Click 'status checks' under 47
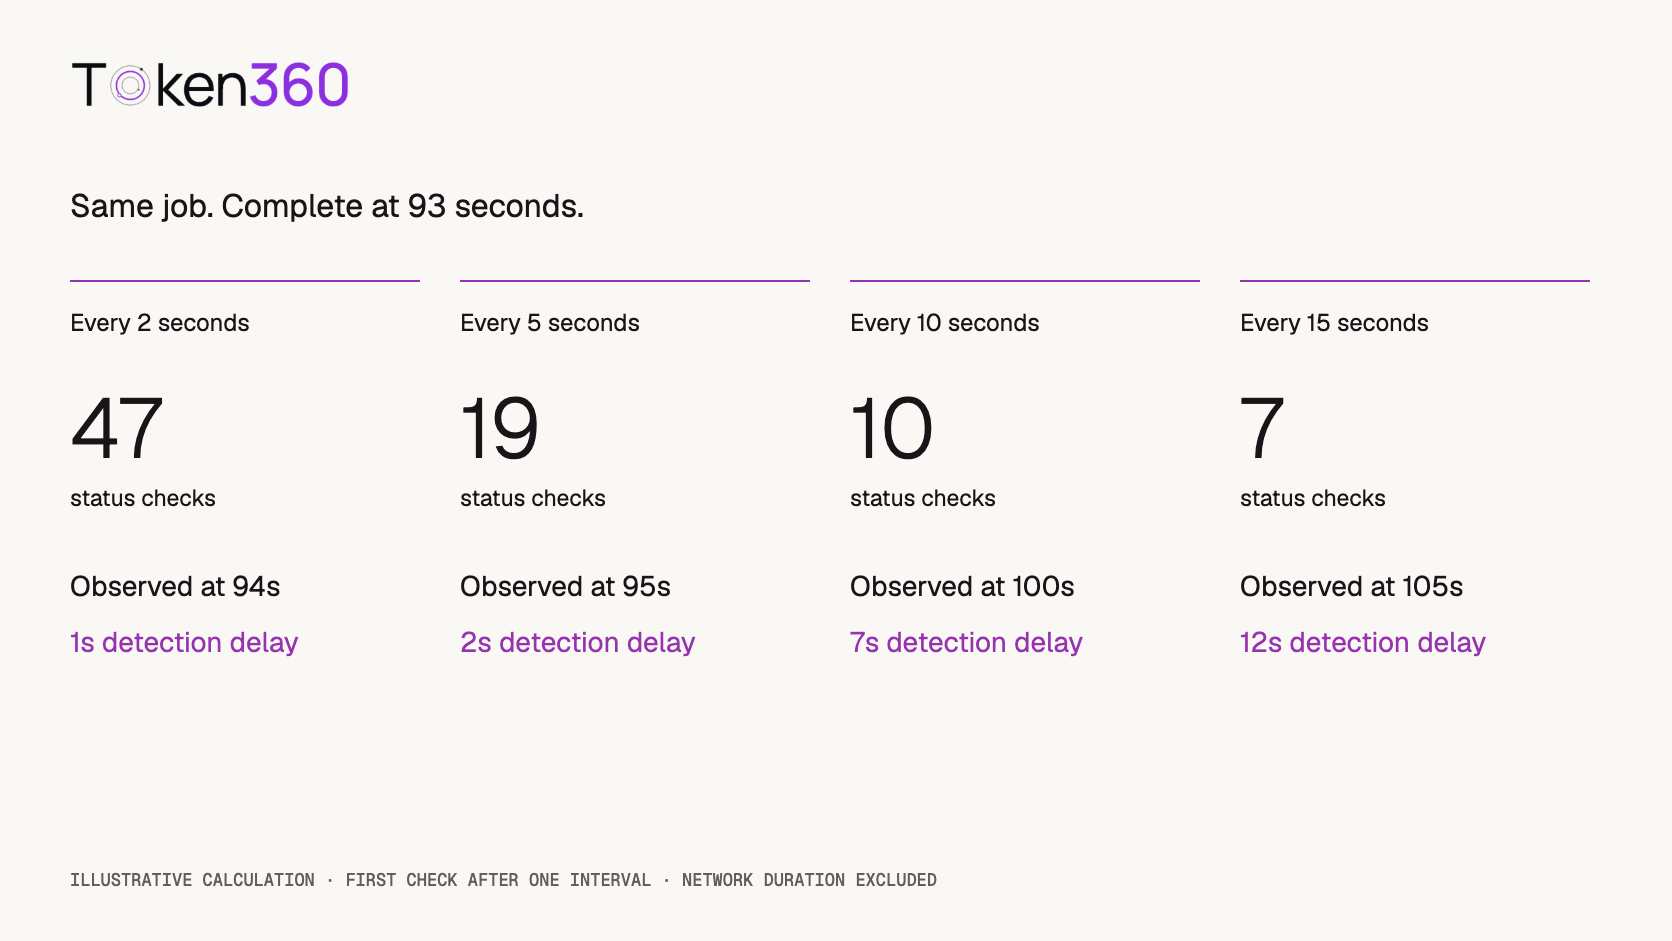 click(143, 498)
